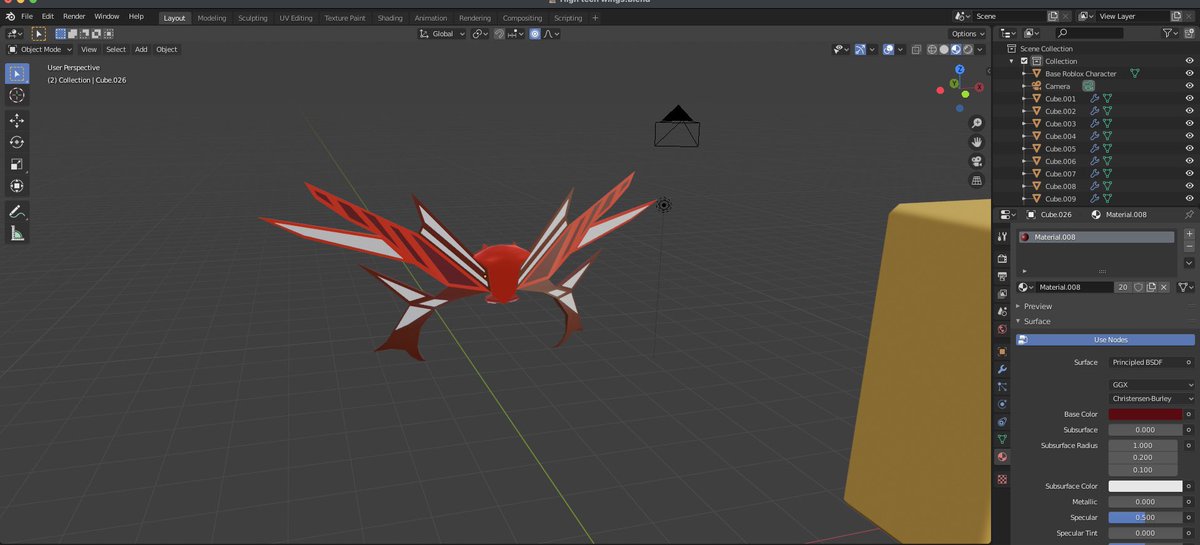Open the Object Data properties tab
The height and width of the screenshot is (545, 1200).
coord(1002,439)
